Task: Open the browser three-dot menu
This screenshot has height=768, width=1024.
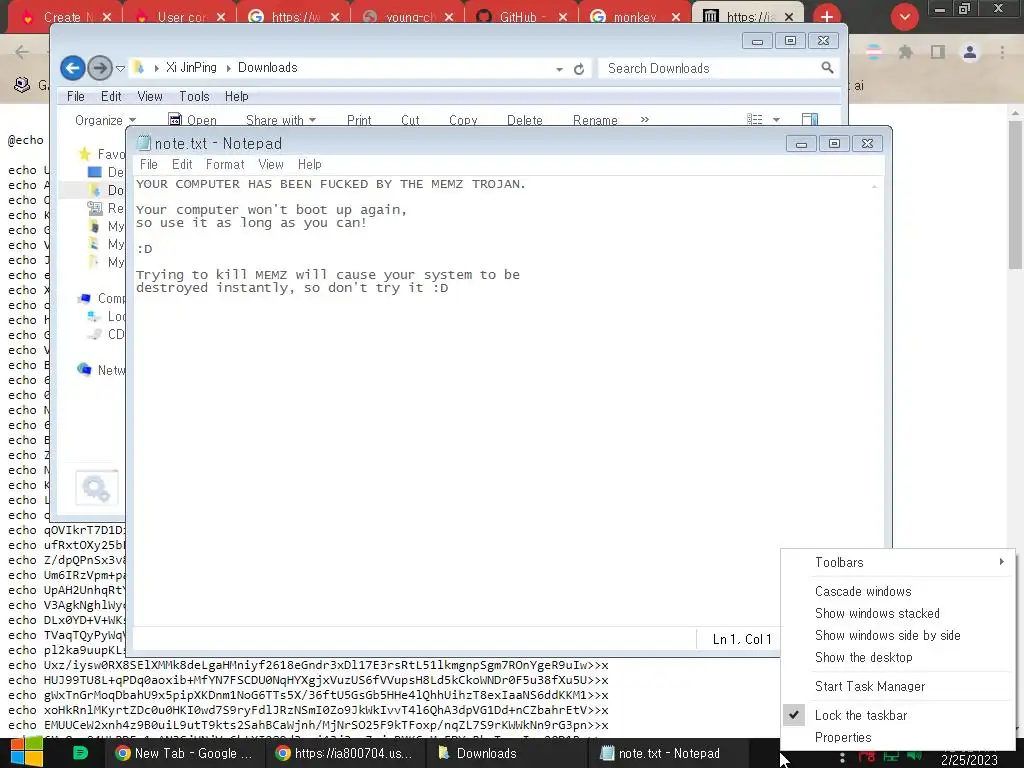Action: point(1002,52)
